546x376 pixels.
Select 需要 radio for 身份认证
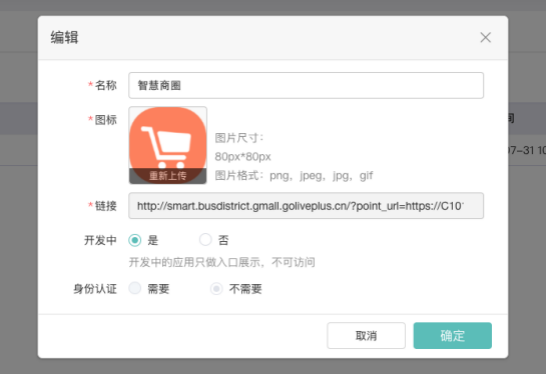tap(135, 288)
